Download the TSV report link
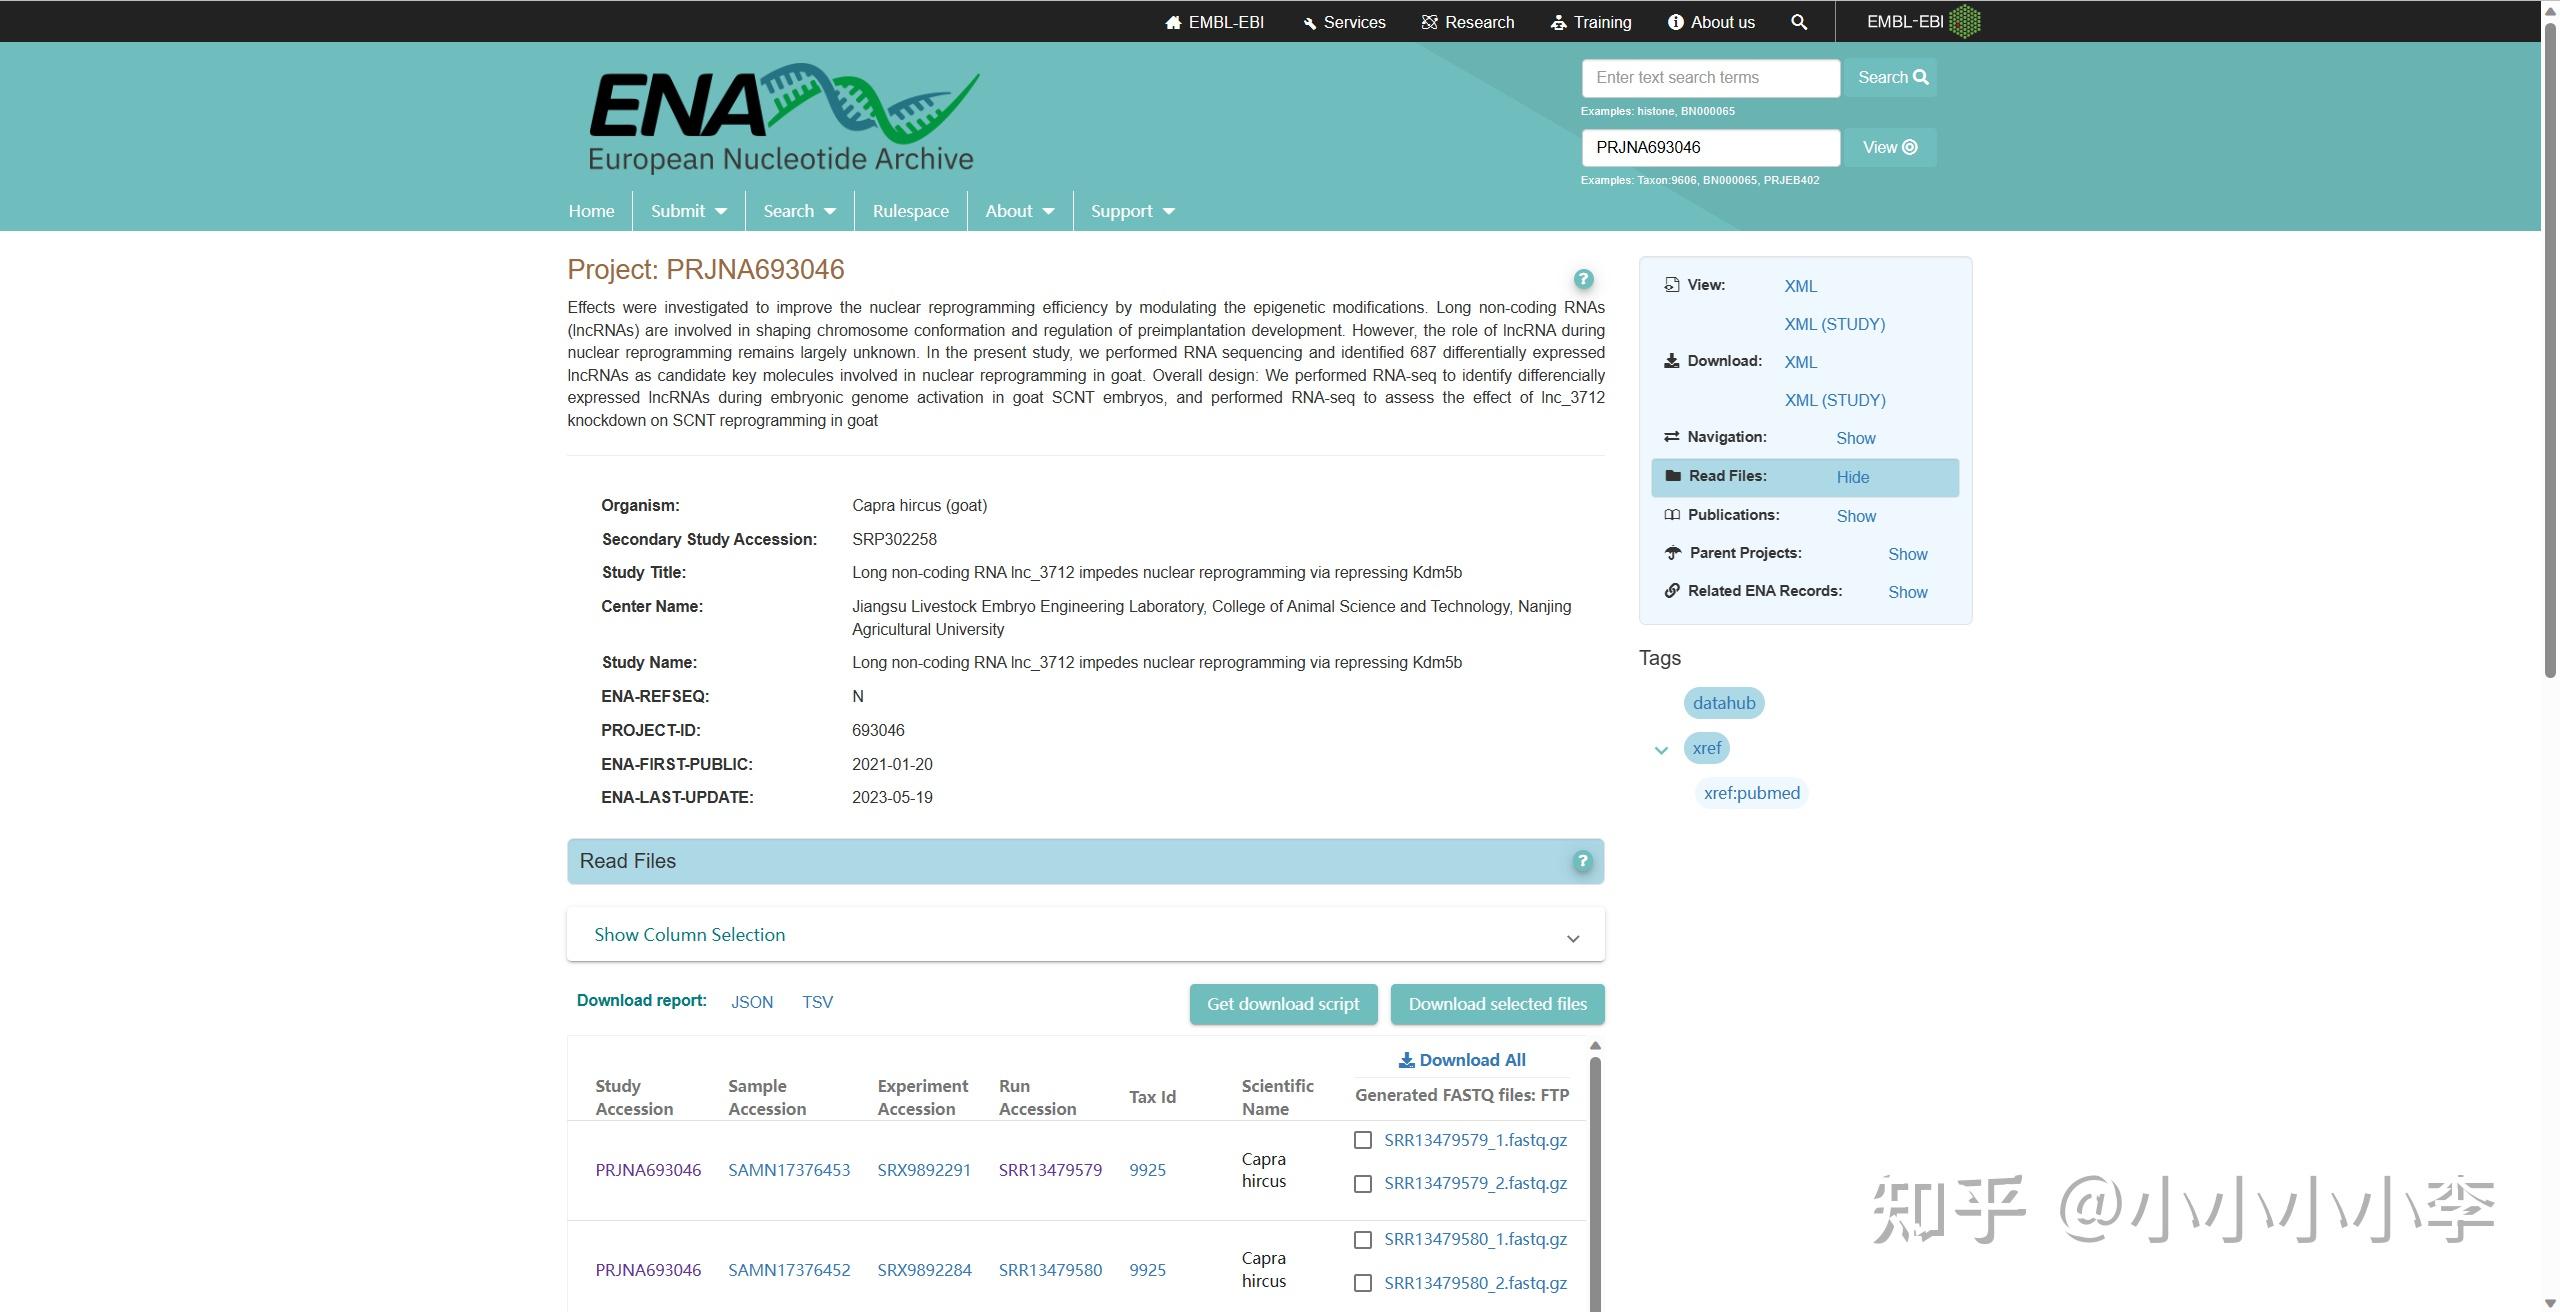Viewport: 2560px width, 1312px height. pos(817,1002)
